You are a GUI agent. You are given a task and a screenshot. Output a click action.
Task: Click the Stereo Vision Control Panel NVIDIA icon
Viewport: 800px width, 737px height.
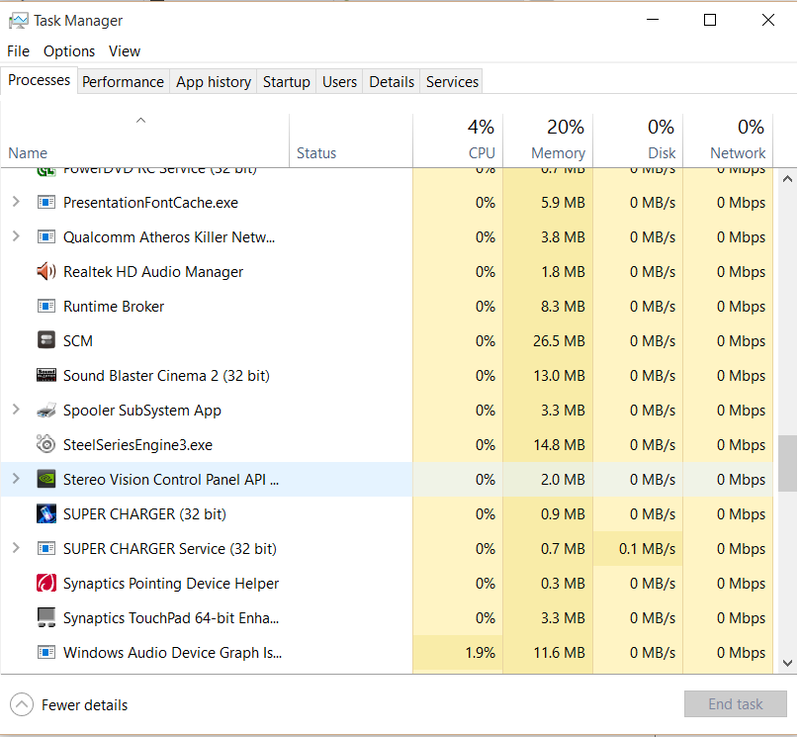tap(46, 479)
